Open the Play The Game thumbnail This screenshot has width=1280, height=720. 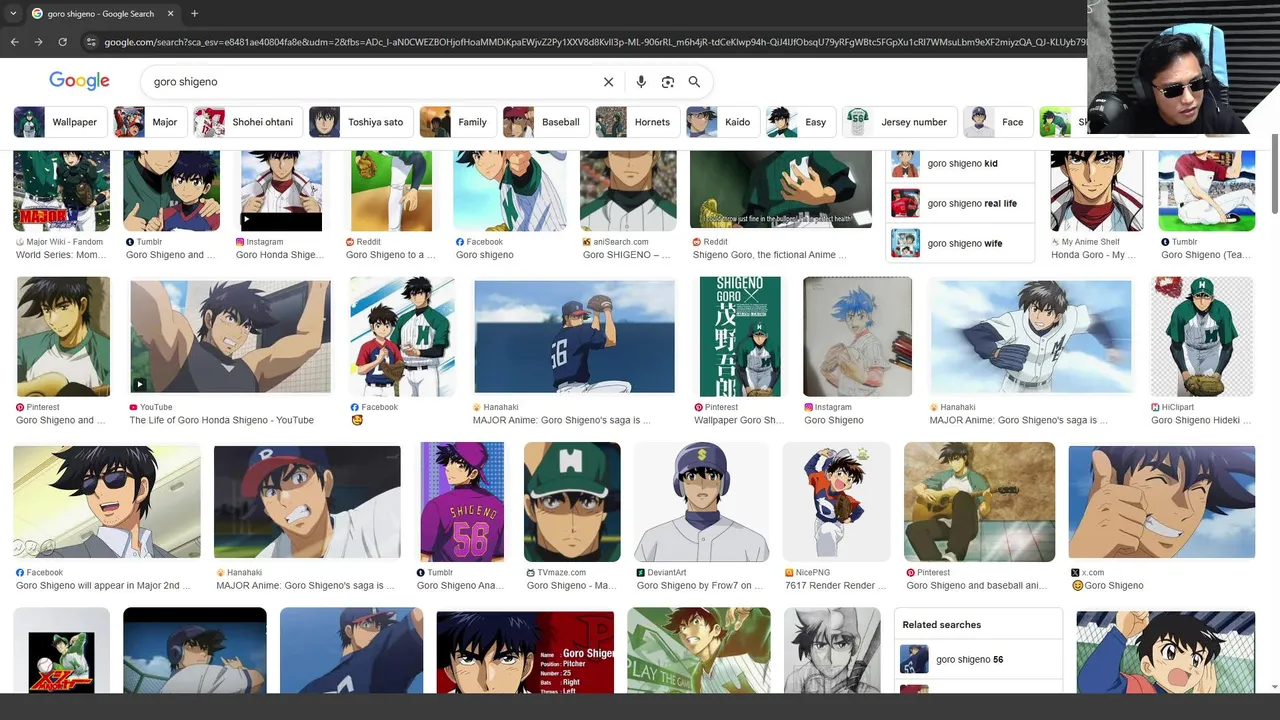[699, 650]
